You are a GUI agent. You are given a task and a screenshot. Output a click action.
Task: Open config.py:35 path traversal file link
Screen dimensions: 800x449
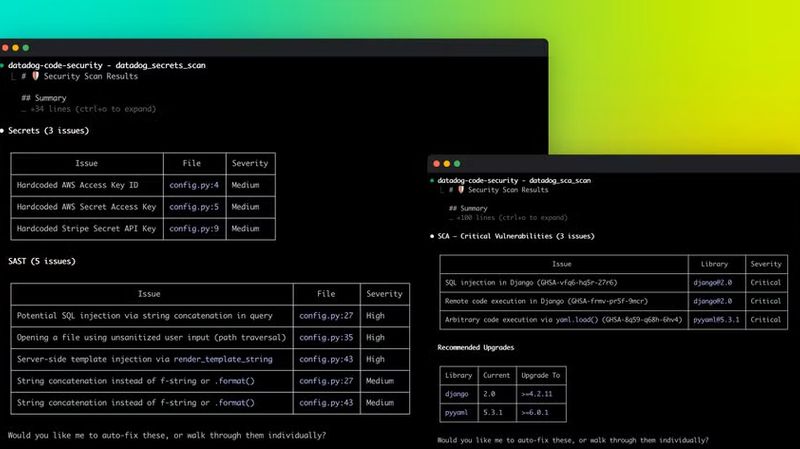tap(326, 338)
